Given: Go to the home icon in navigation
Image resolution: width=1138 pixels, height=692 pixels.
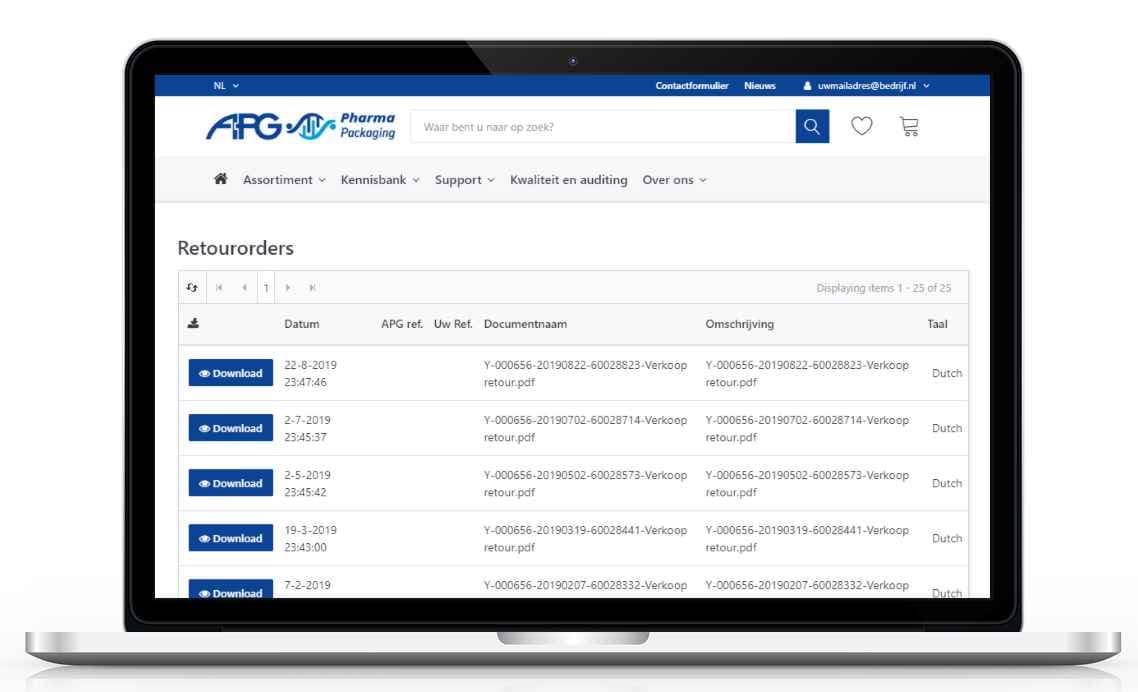Looking at the screenshot, I should click(221, 180).
